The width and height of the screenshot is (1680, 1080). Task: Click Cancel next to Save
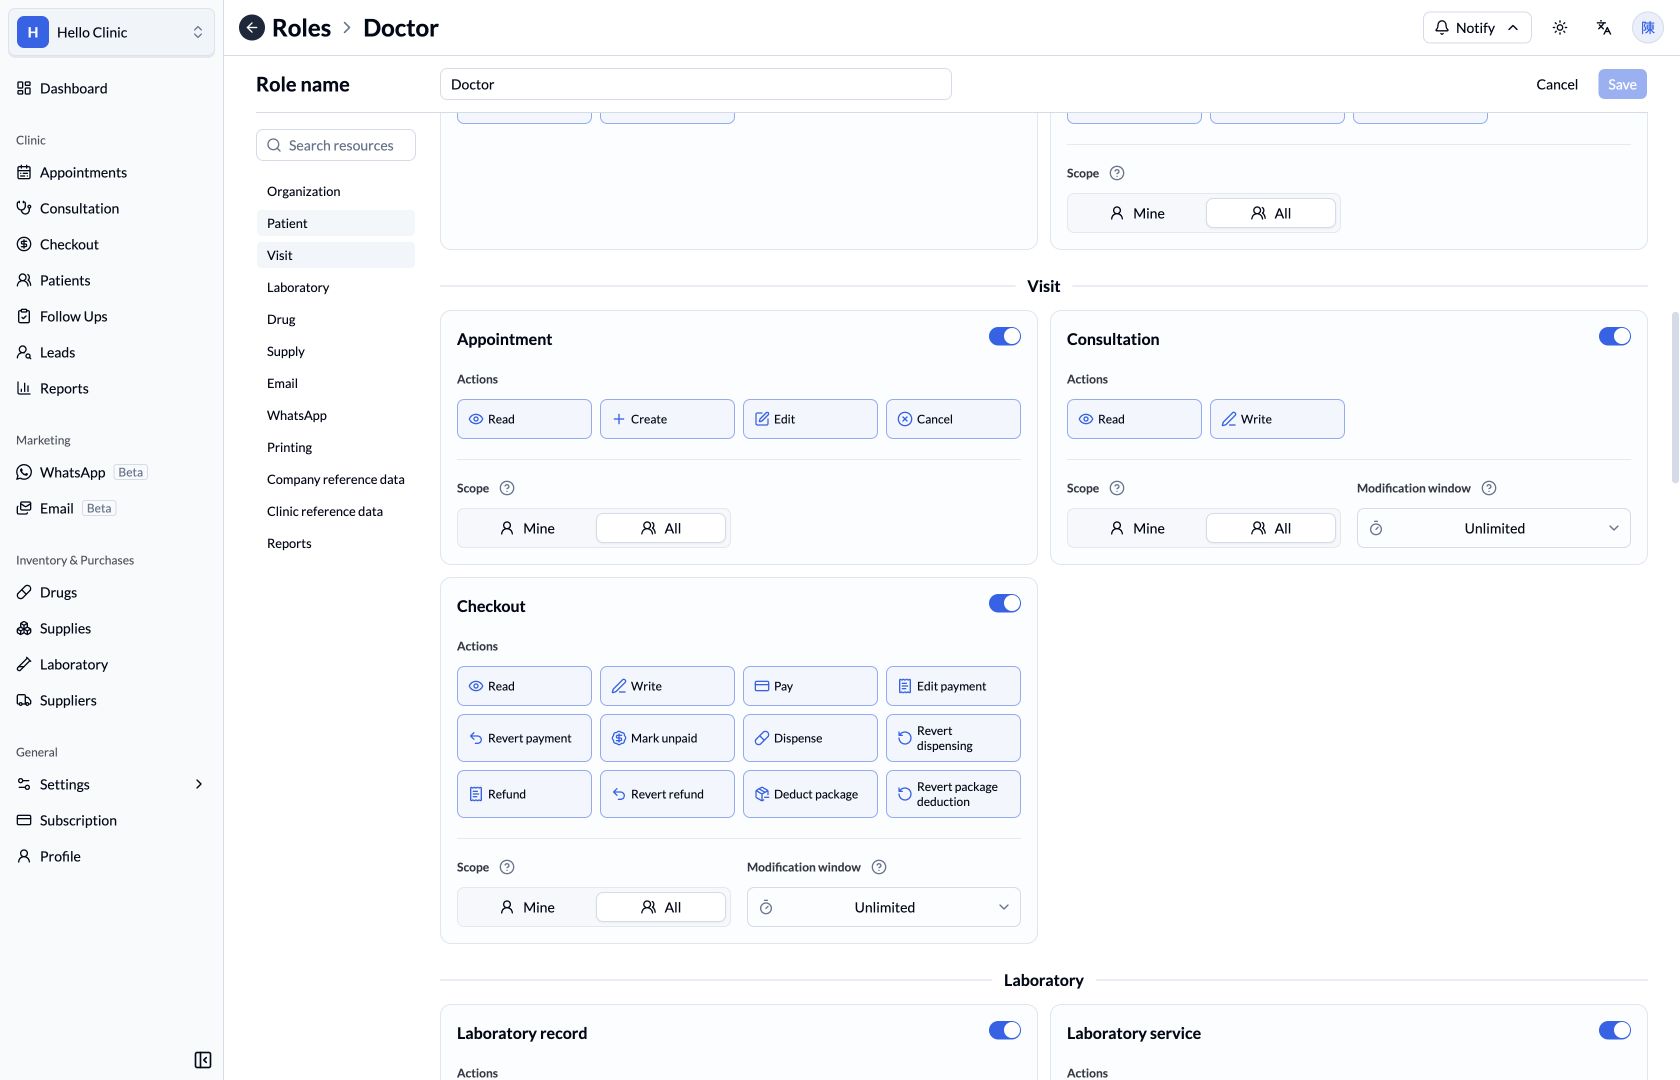tap(1557, 84)
